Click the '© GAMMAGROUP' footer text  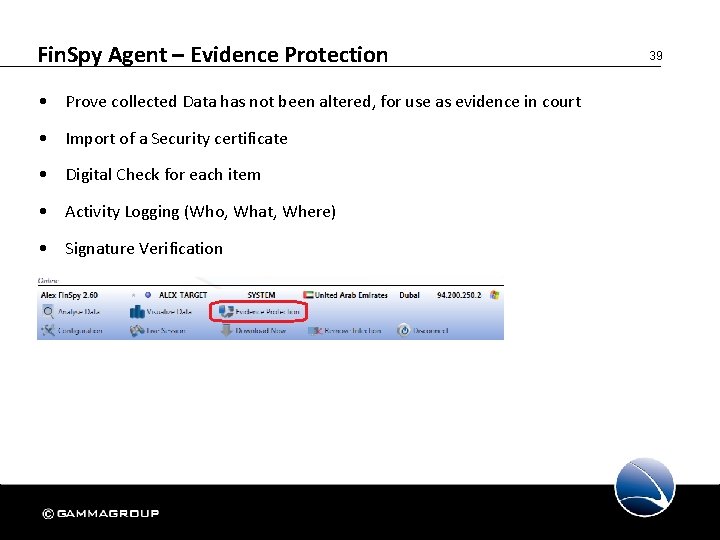[x=101, y=513]
